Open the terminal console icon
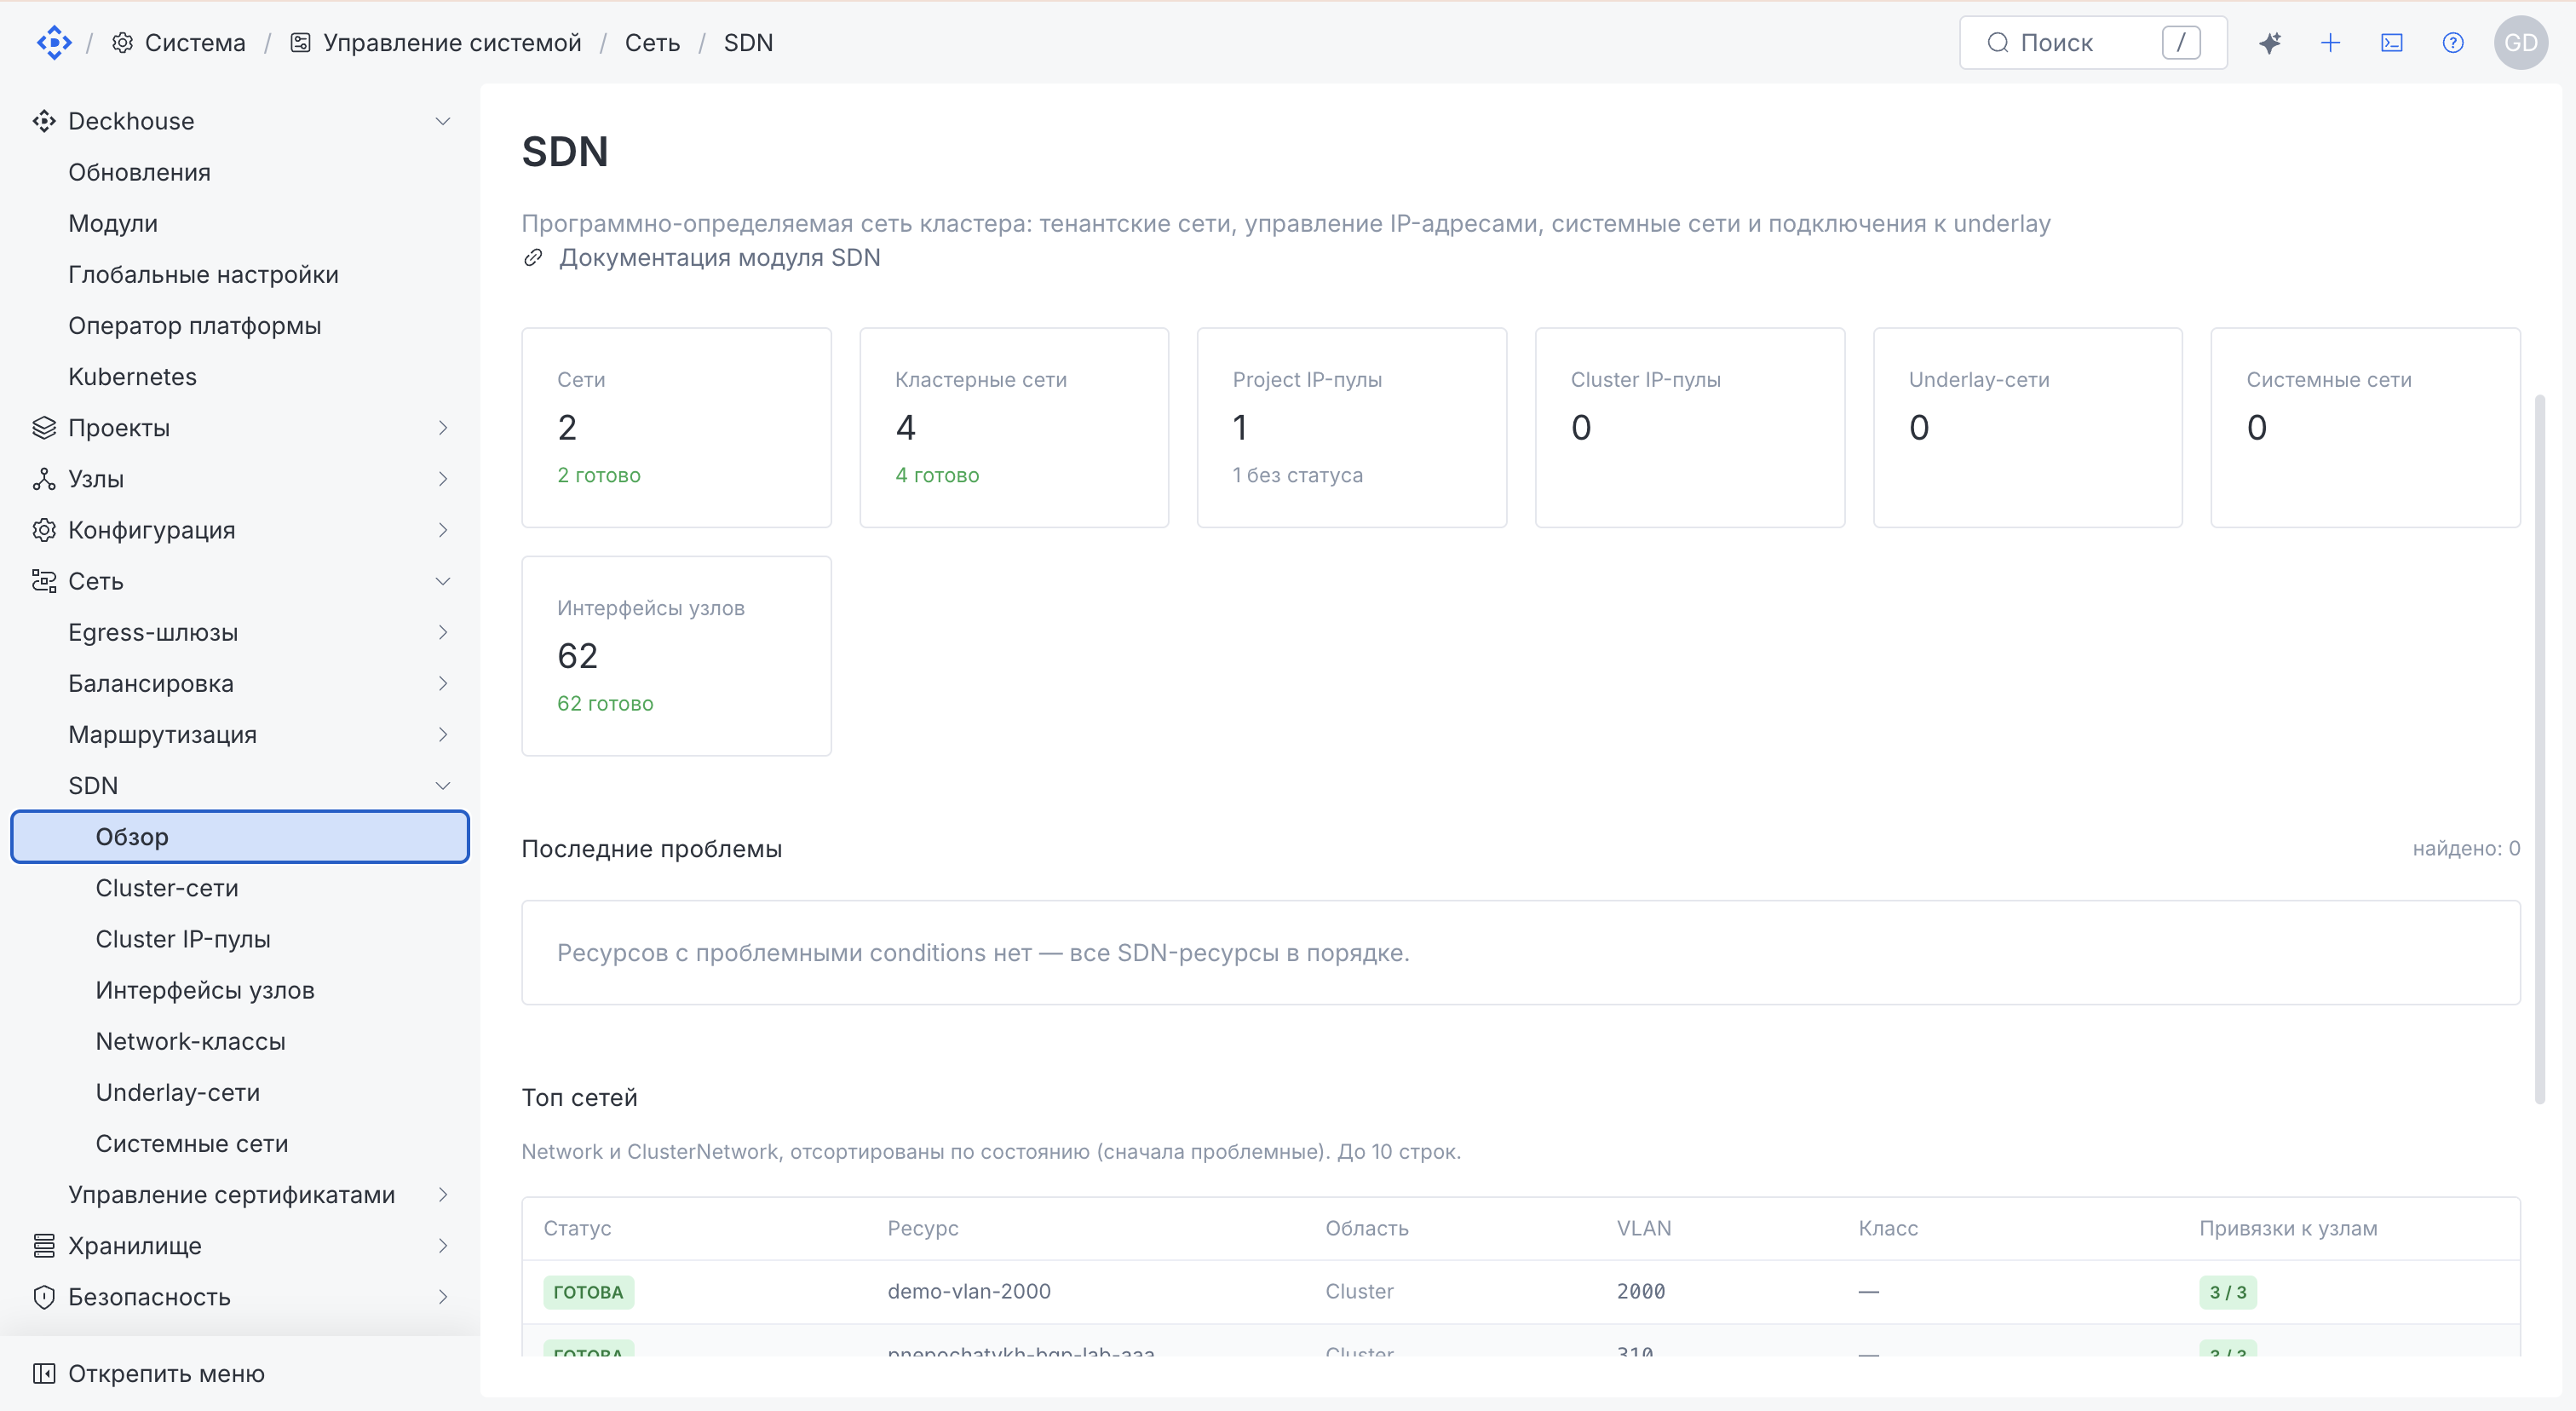Image resolution: width=2576 pixels, height=1411 pixels. click(x=2391, y=43)
